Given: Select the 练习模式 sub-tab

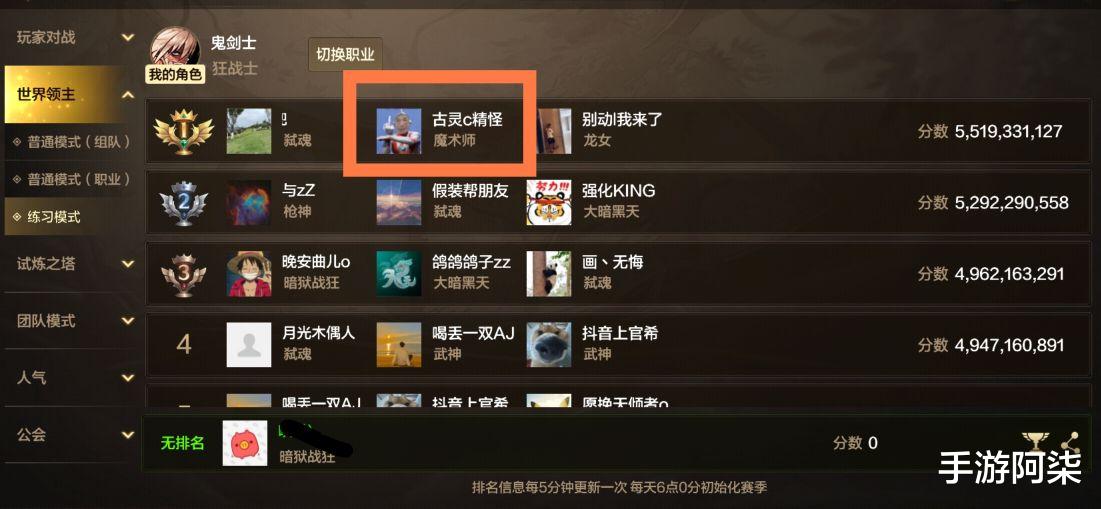Looking at the screenshot, I should coord(72,217).
